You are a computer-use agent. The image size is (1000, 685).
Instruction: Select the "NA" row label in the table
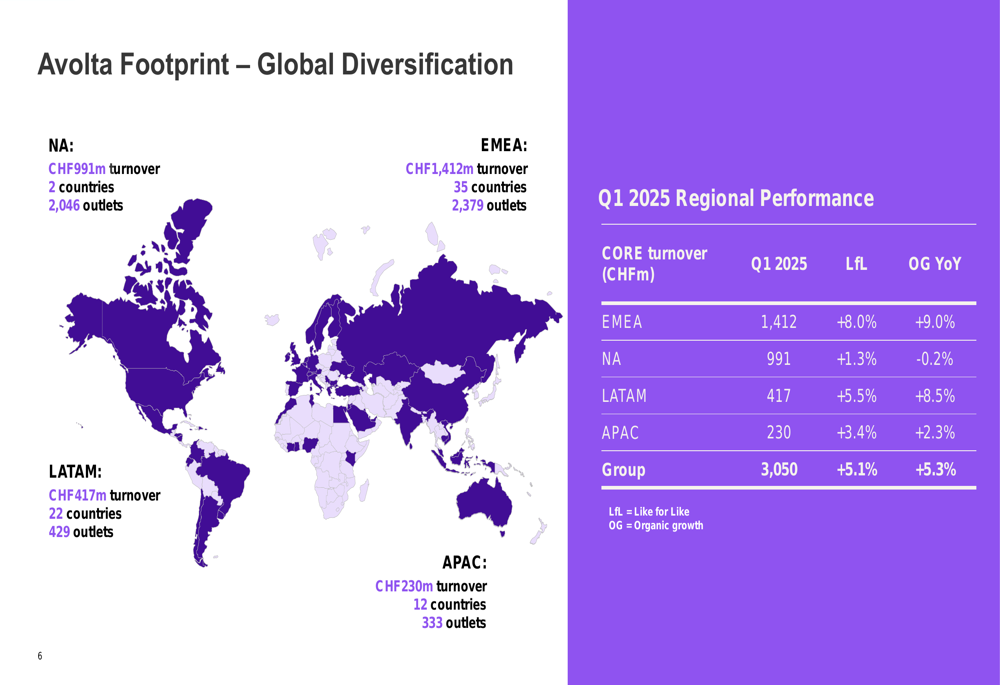(x=612, y=359)
